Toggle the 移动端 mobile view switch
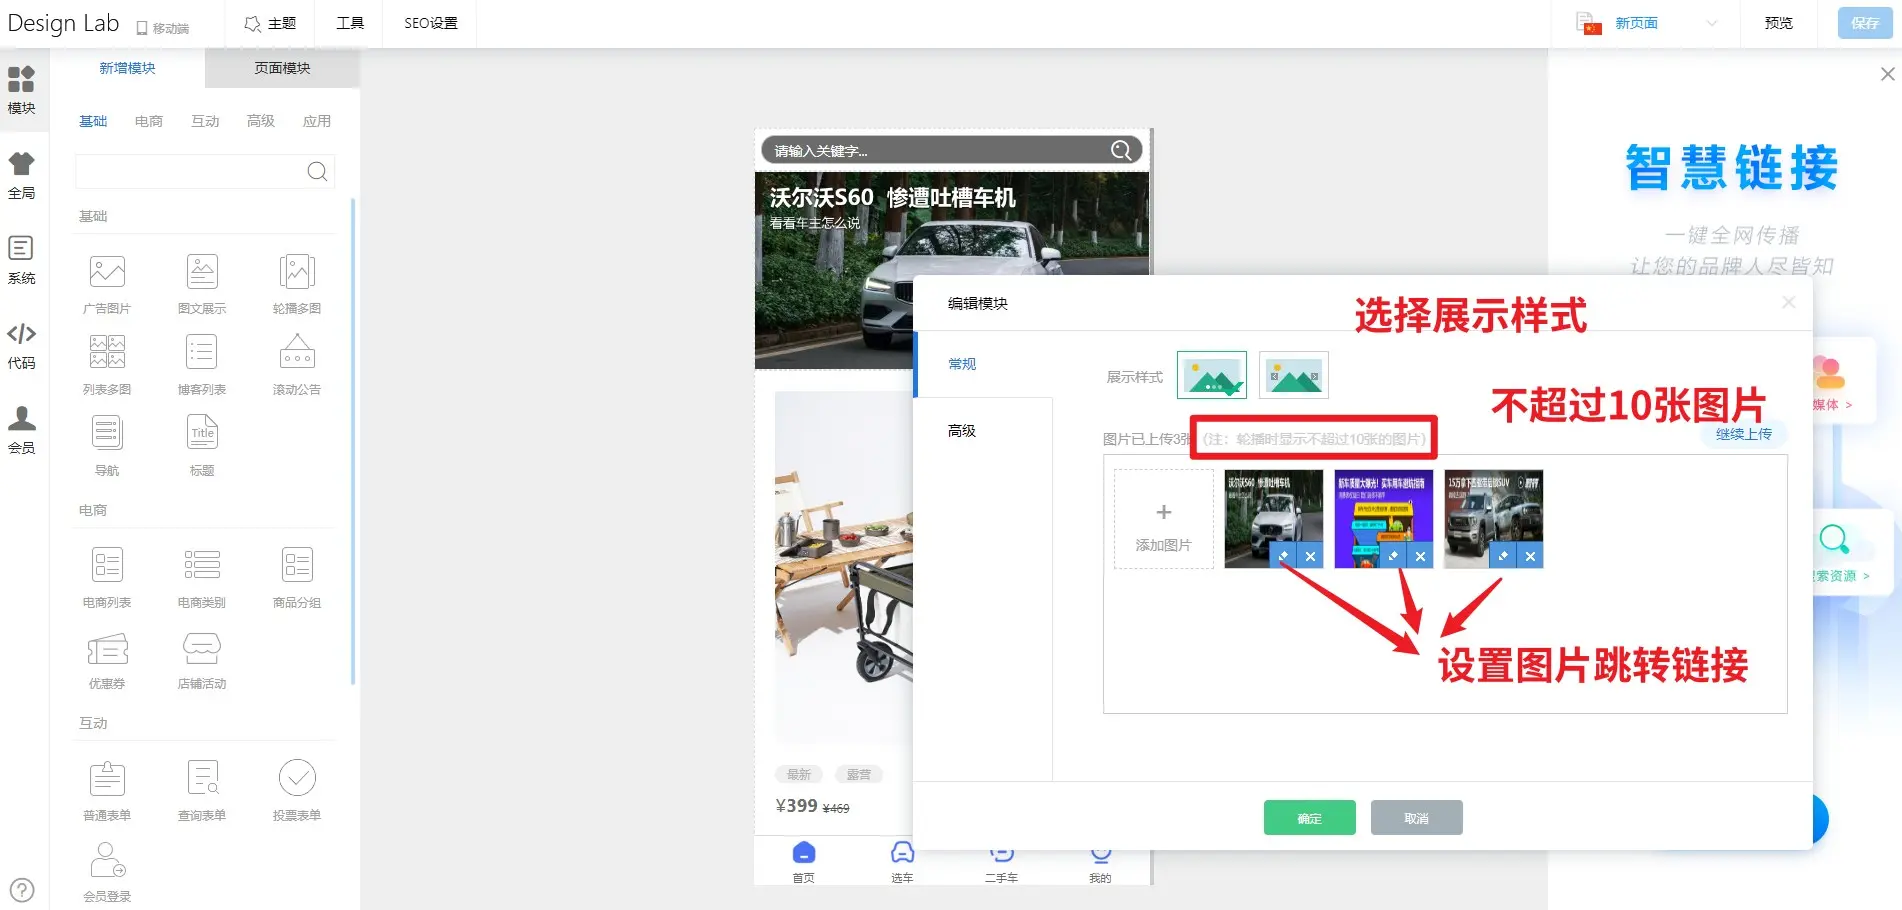Screen dimensions: 1902x910 (163, 28)
